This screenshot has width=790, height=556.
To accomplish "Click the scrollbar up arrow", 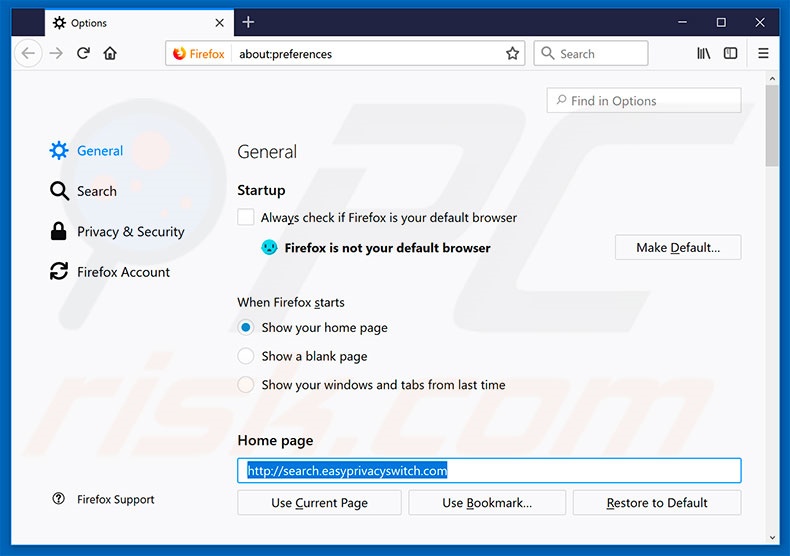I will [772, 79].
